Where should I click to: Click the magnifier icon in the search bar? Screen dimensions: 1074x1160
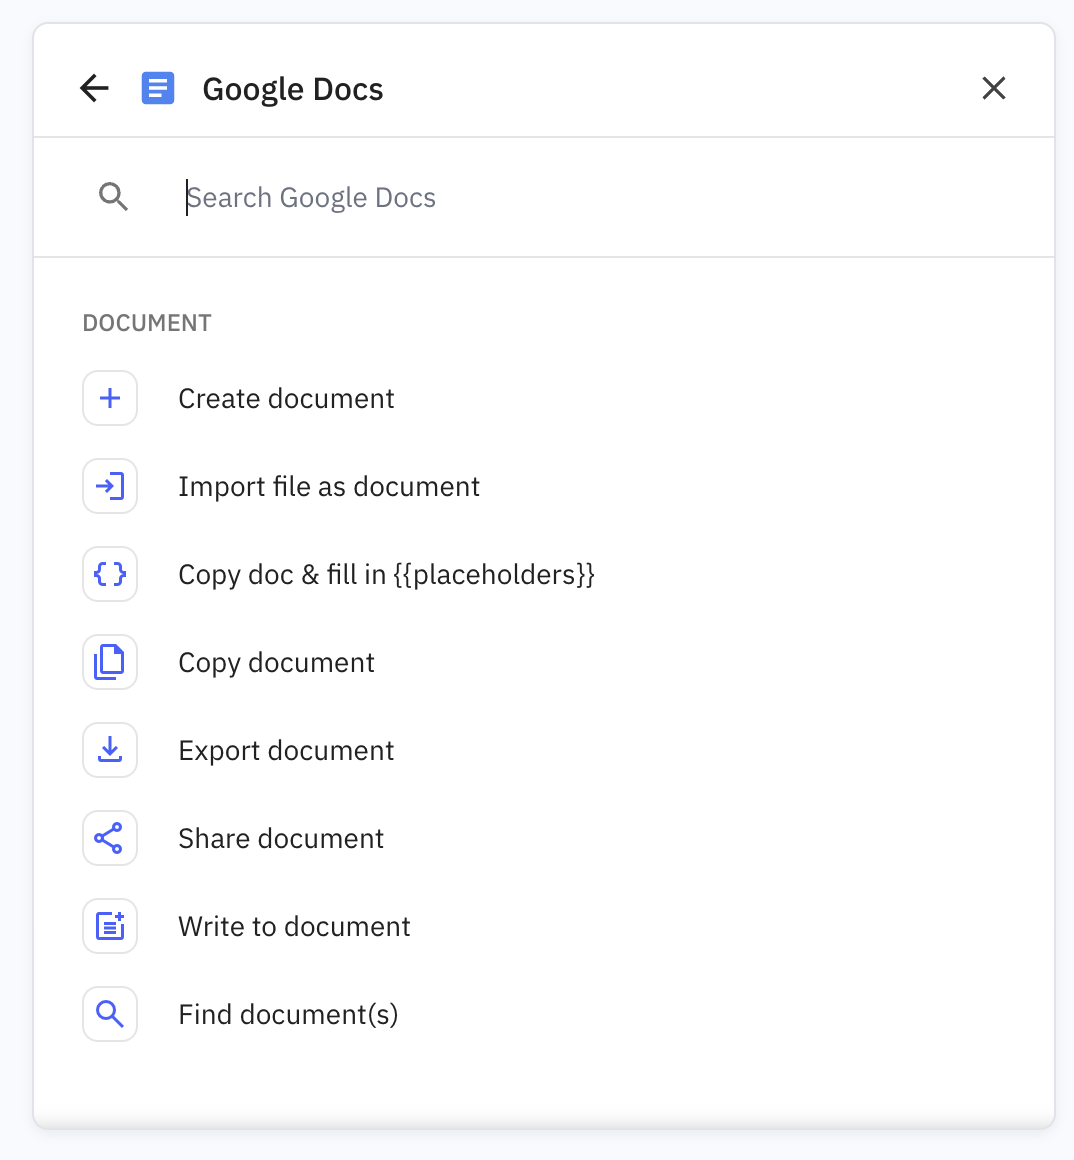[x=114, y=197]
